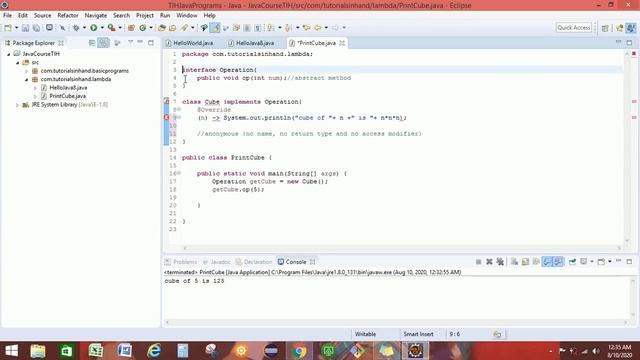Screen dimensions: 640x360
Task: Switch to Javadoc tab
Action: pyautogui.click(x=217, y=262)
